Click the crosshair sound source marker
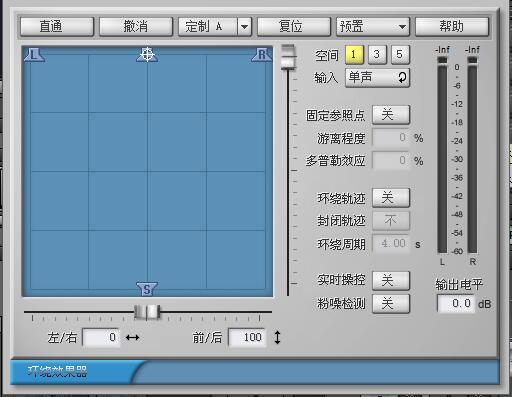Viewport: 512px width, 397px height. click(x=147, y=54)
